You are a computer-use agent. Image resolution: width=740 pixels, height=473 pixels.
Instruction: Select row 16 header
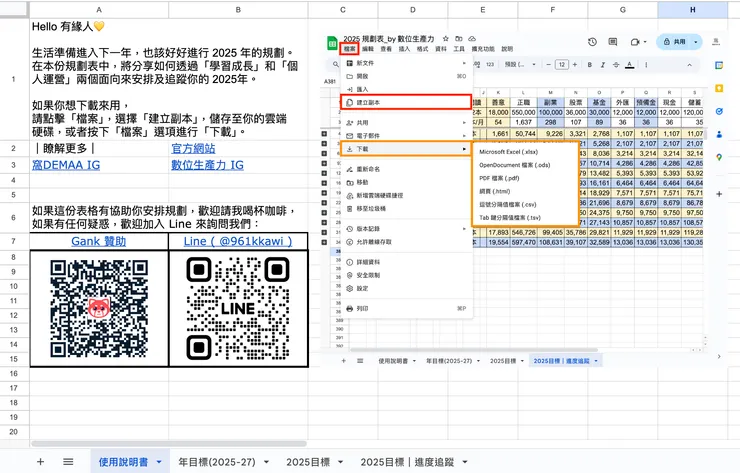click(x=14, y=373)
